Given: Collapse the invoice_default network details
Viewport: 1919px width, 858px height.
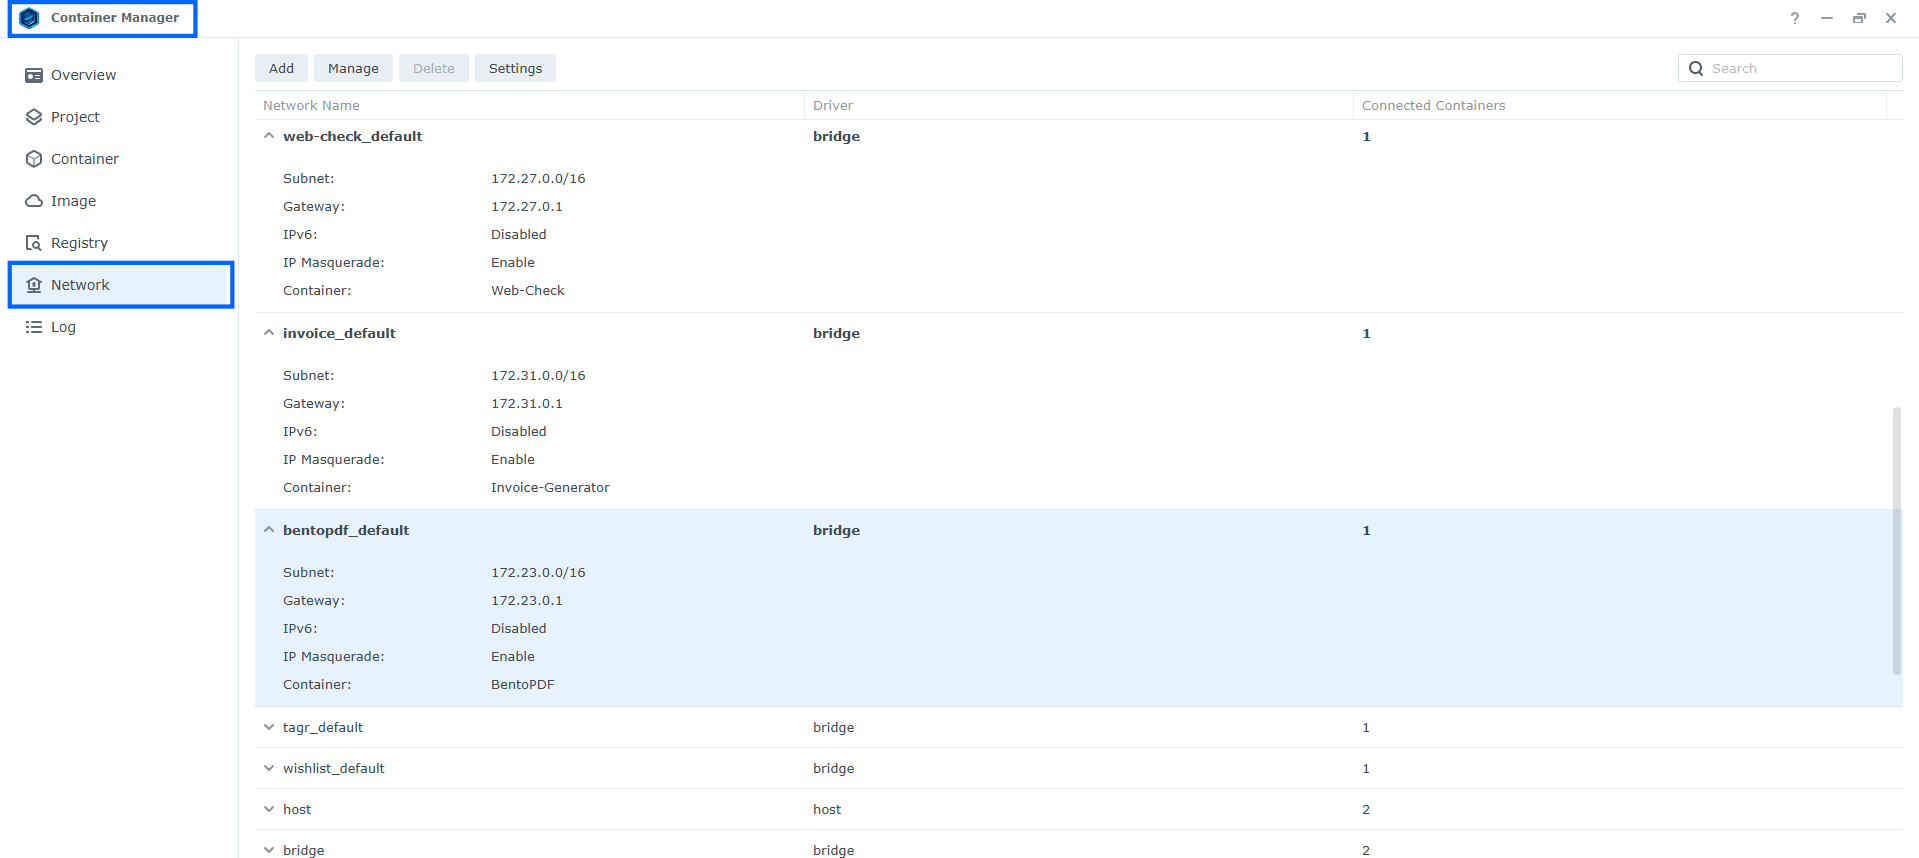Looking at the screenshot, I should [x=269, y=333].
